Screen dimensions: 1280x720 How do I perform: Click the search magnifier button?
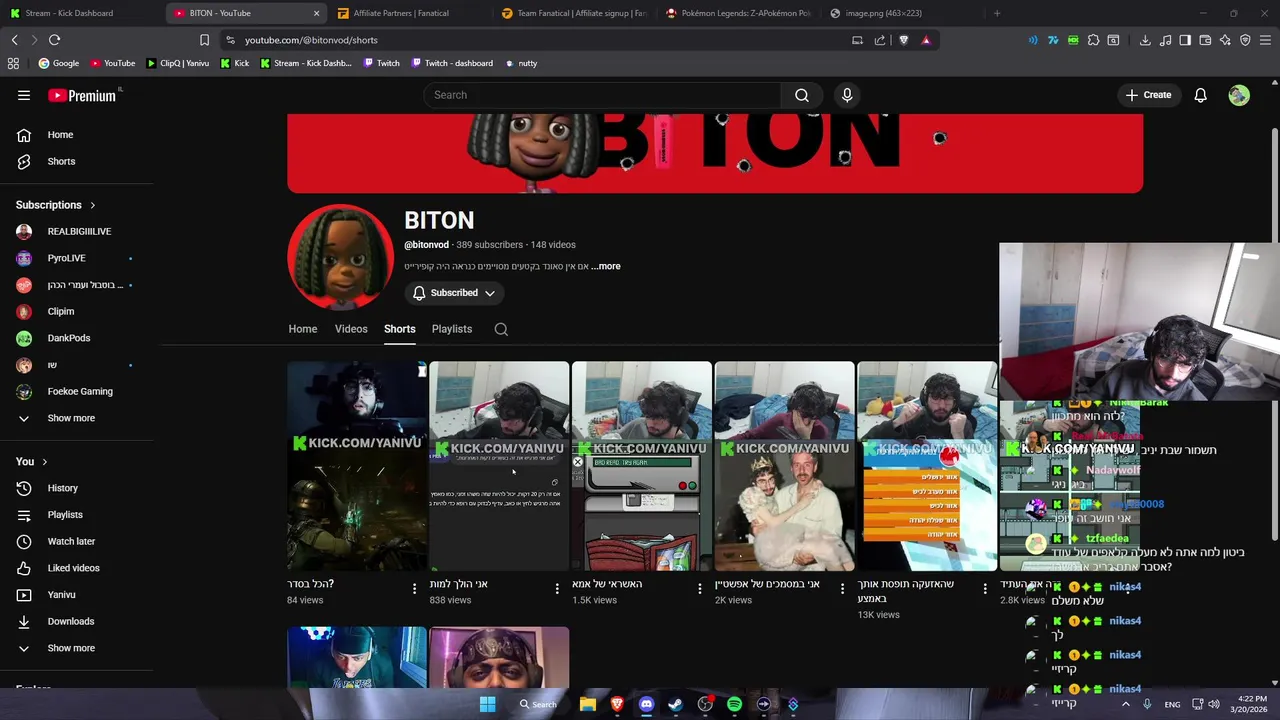802,95
